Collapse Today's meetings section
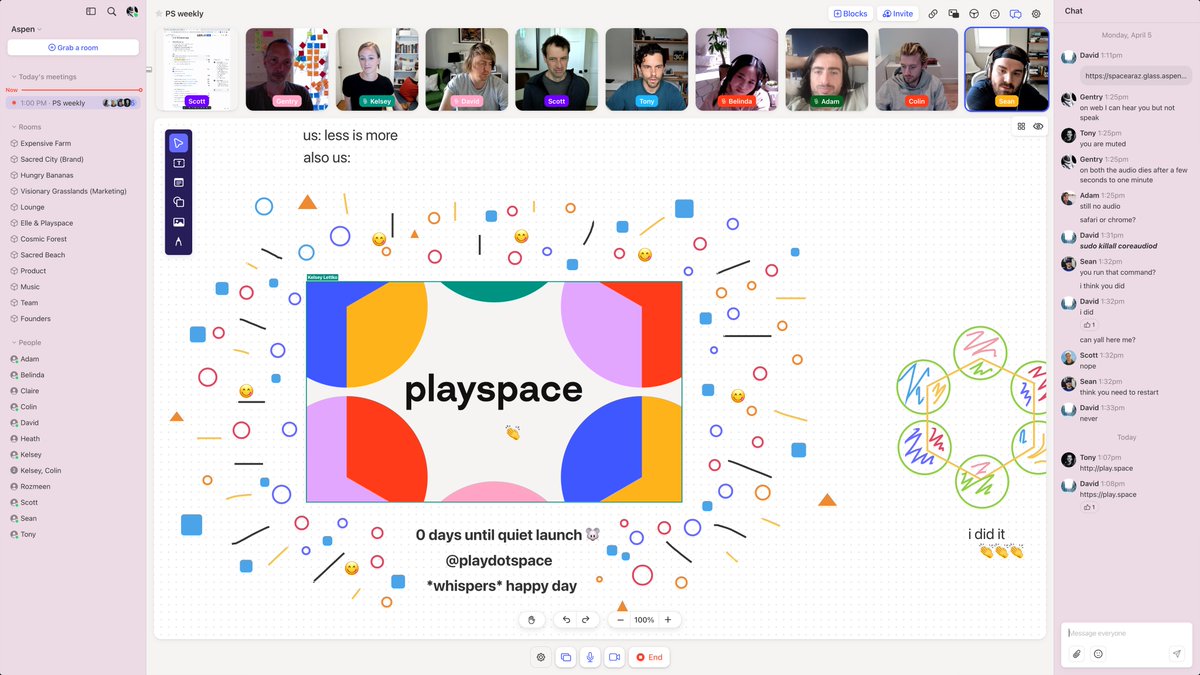Viewport: 1200px width, 675px height. tap(44, 77)
